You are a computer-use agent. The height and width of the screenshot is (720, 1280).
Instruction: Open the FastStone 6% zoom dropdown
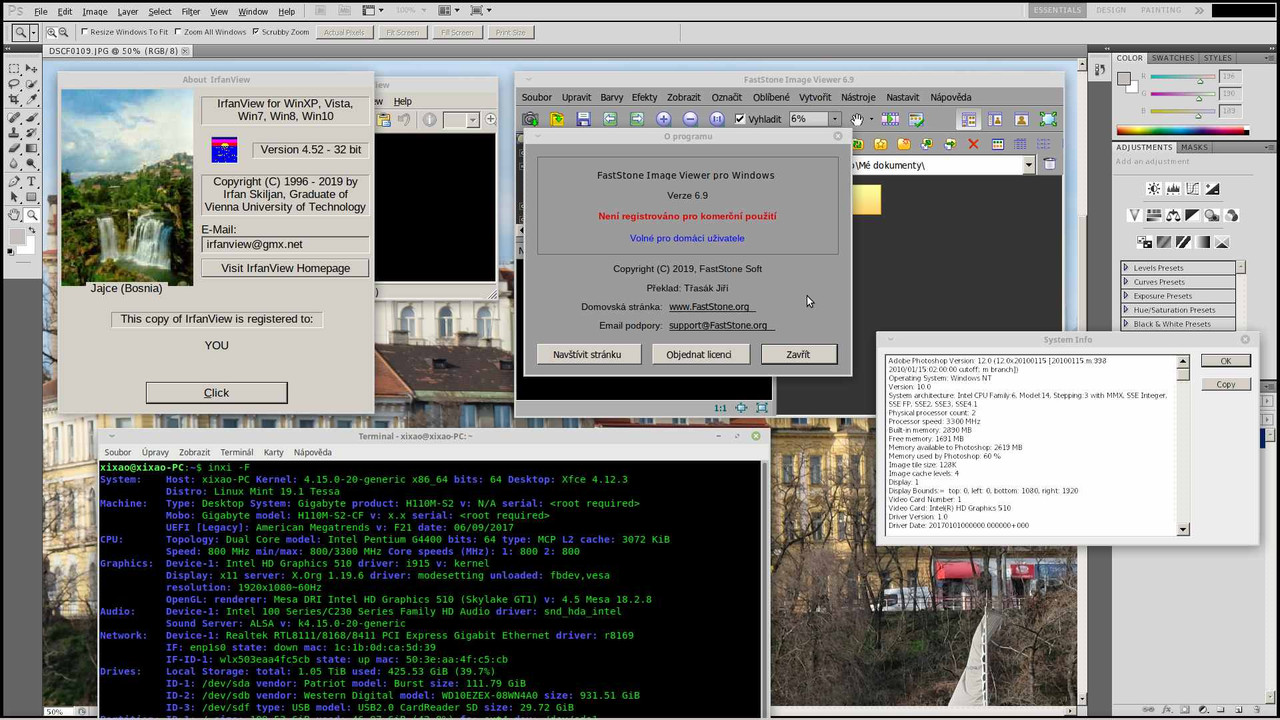click(x=835, y=119)
